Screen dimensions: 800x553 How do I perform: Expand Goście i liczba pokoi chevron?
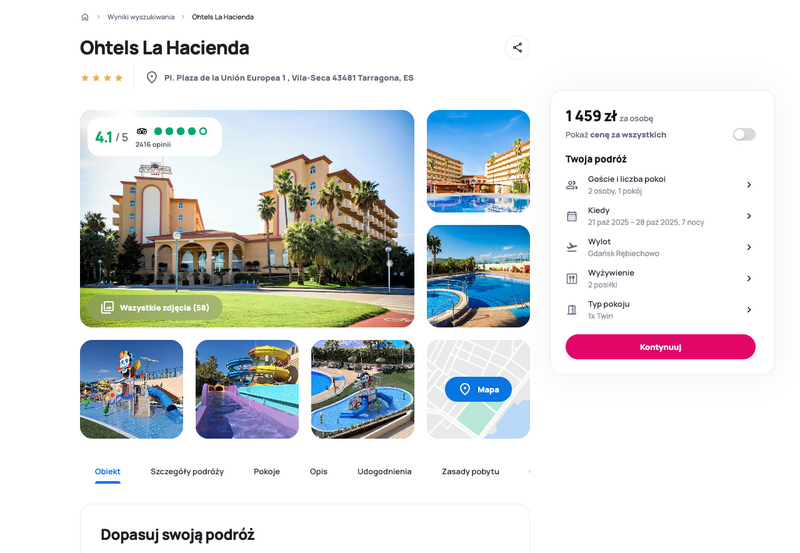coord(749,185)
